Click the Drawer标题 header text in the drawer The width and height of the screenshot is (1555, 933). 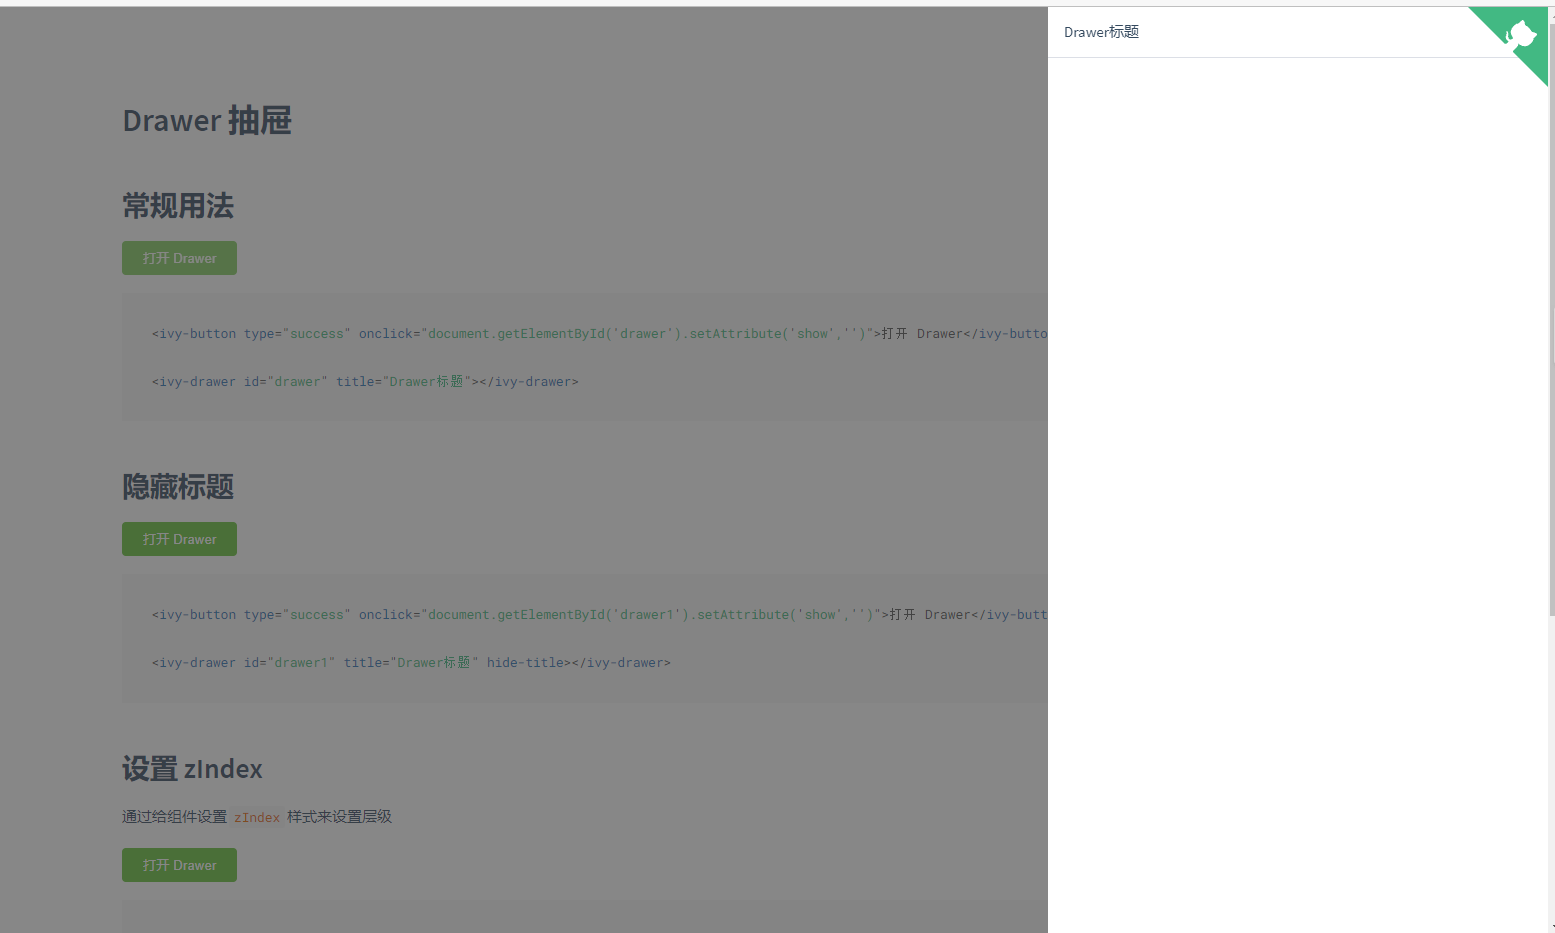(1100, 31)
